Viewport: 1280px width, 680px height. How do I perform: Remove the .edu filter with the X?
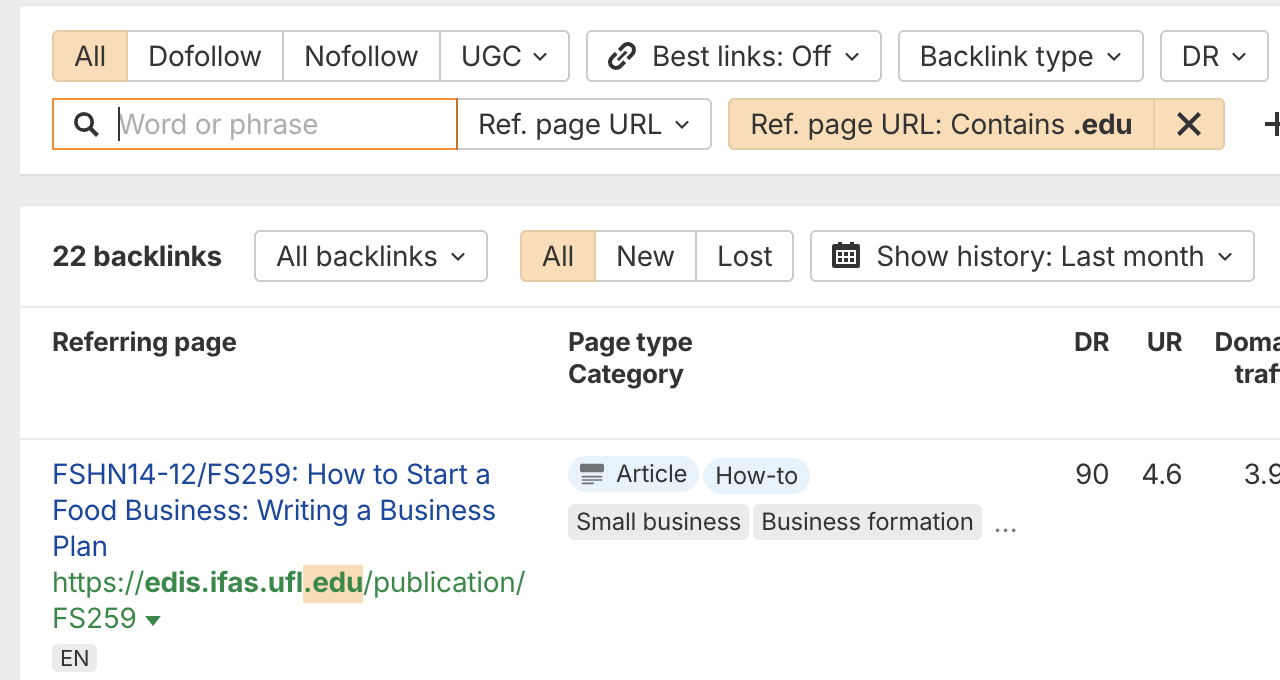point(1188,124)
